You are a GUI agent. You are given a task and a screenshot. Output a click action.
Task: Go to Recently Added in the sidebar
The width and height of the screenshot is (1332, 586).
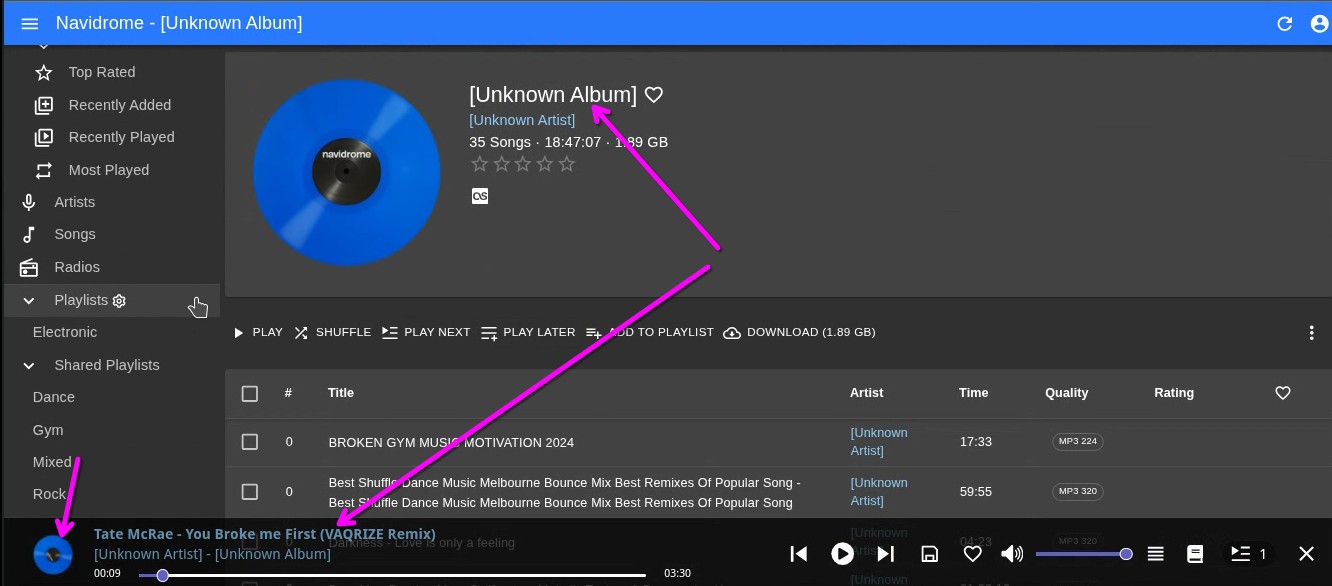pyautogui.click(x=119, y=105)
